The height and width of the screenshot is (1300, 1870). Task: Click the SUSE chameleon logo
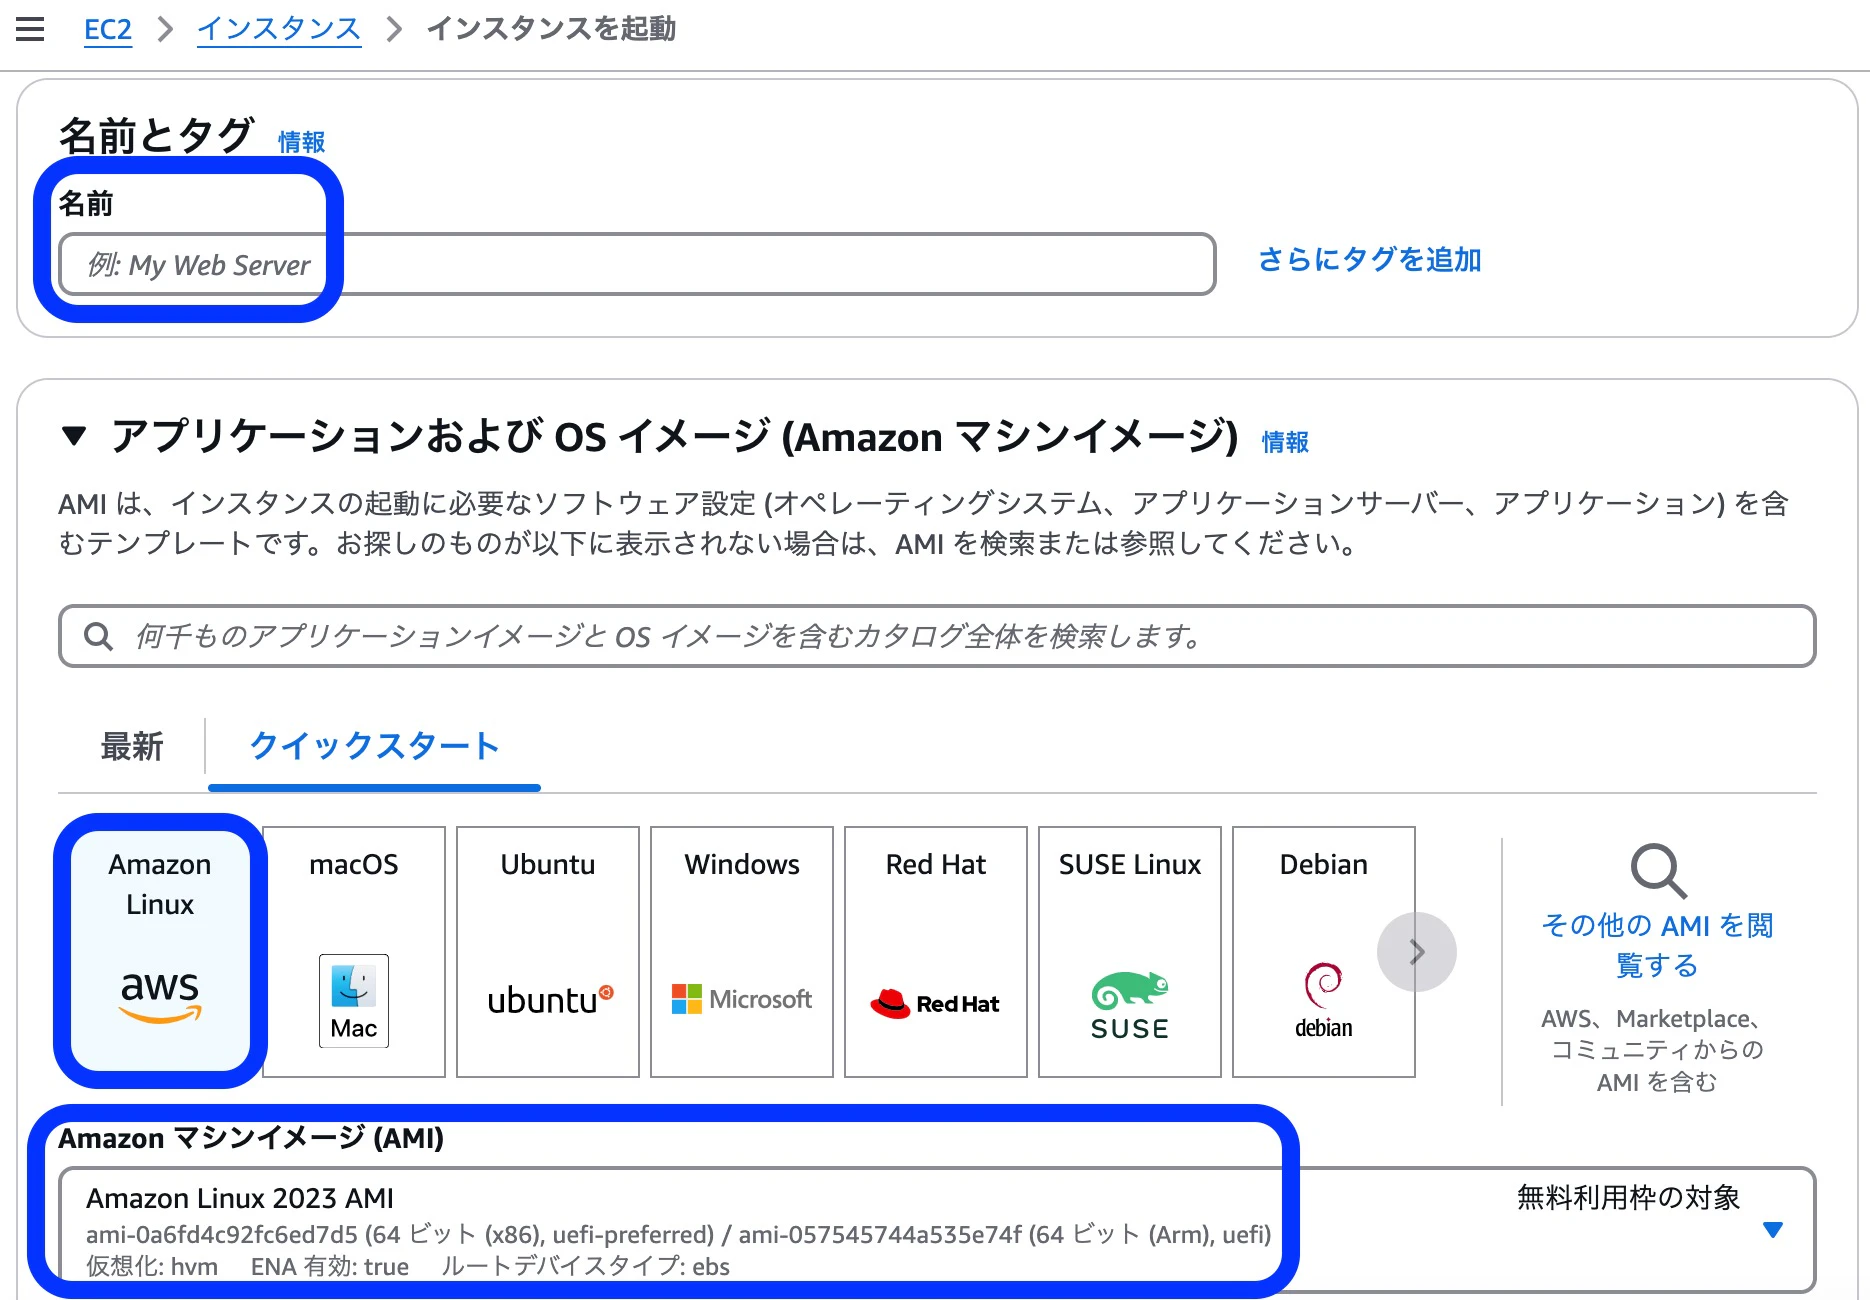coord(1130,1005)
